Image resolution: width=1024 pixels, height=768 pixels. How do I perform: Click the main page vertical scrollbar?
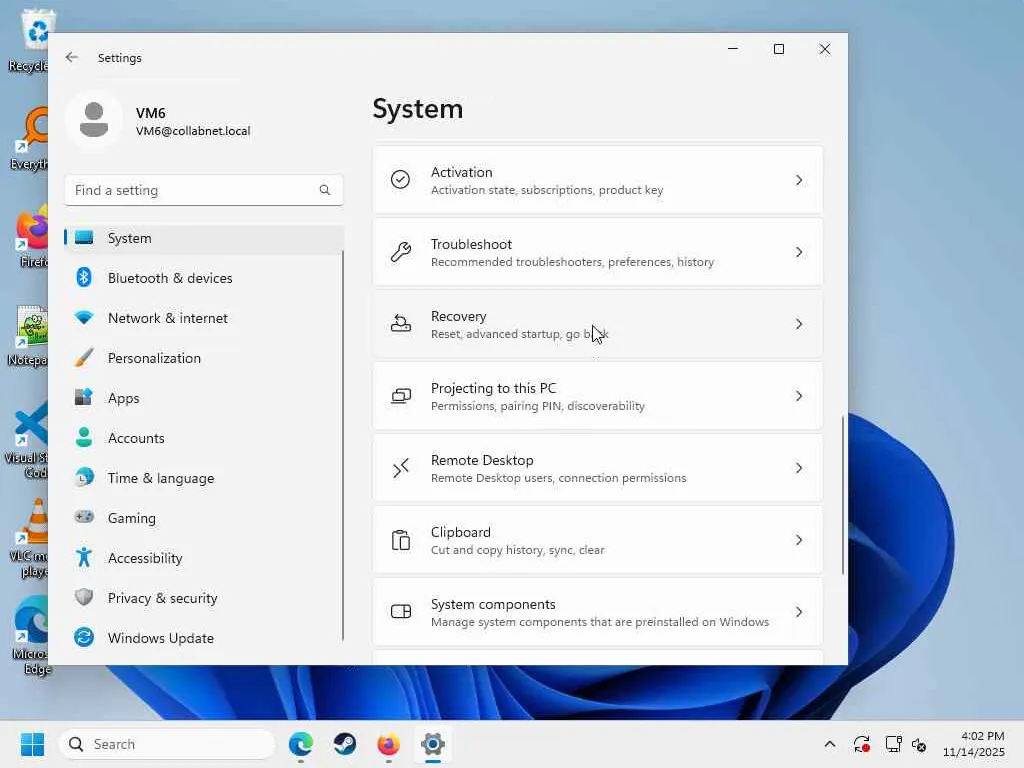pos(842,495)
